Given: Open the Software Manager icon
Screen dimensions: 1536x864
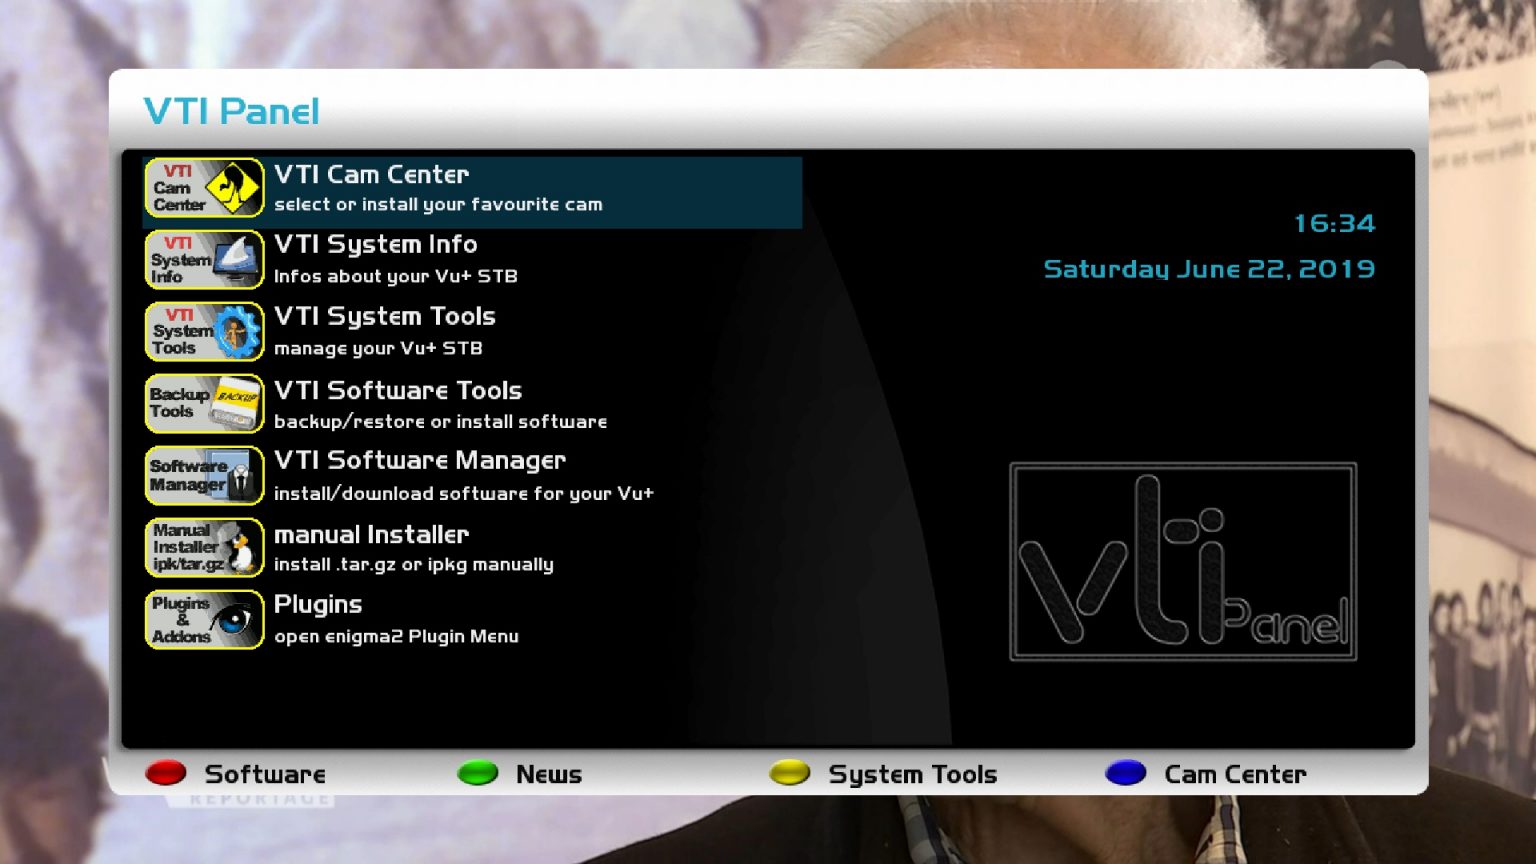Looking at the screenshot, I should click(204, 476).
